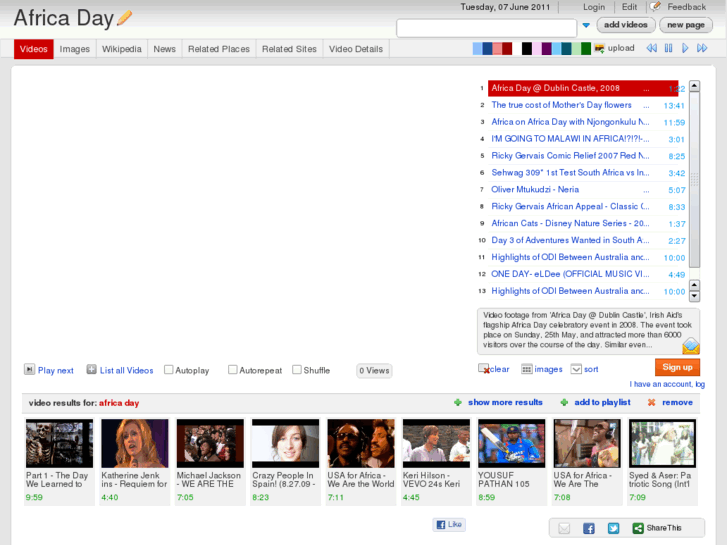The width and height of the screenshot is (727, 545).
Task: Click the upload image icon
Action: coord(599,48)
